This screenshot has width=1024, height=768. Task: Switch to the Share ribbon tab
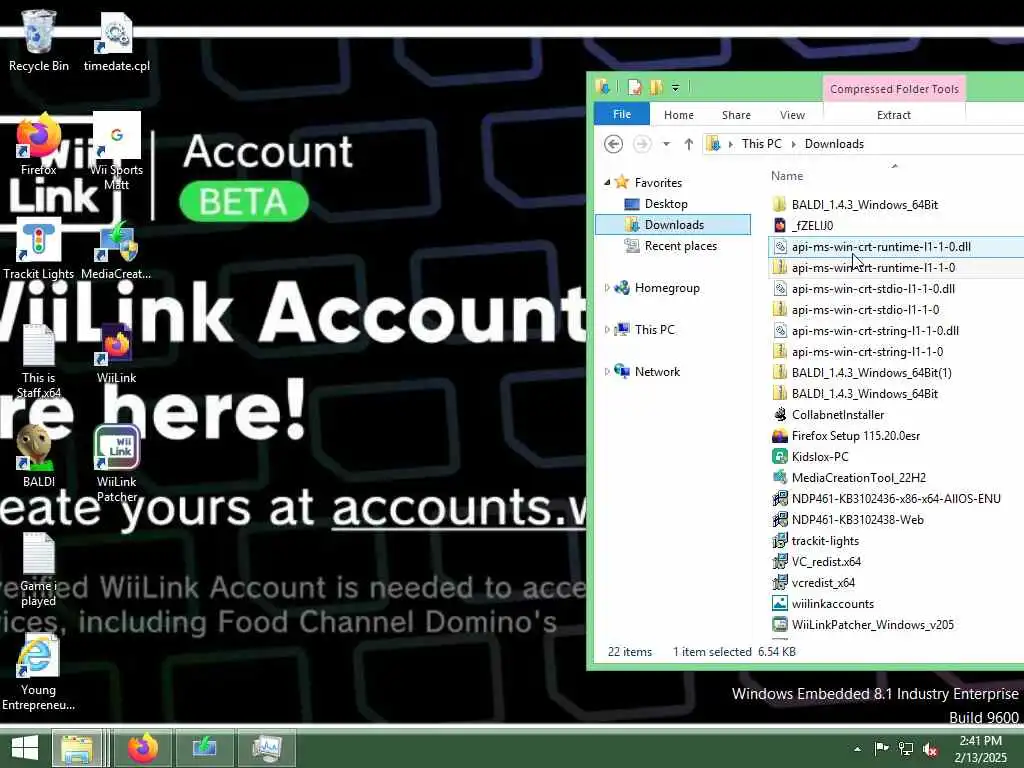tap(736, 115)
